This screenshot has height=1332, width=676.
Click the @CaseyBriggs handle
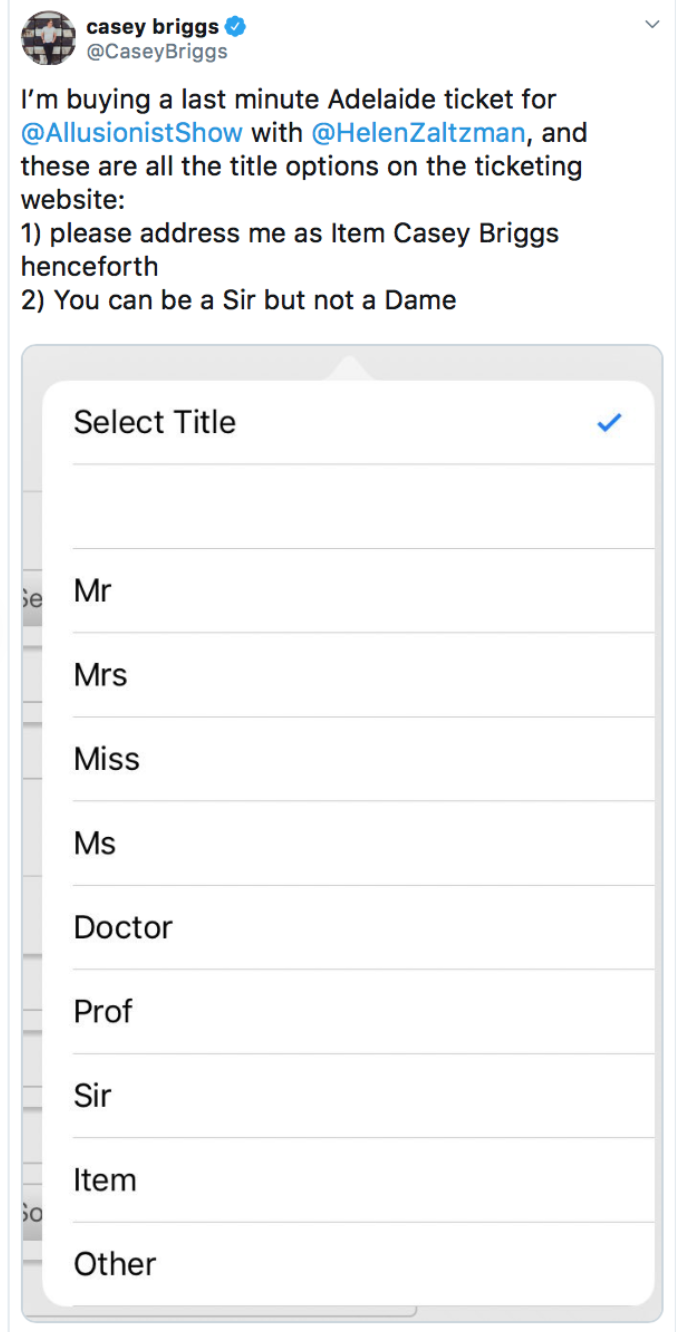pyautogui.click(x=157, y=51)
